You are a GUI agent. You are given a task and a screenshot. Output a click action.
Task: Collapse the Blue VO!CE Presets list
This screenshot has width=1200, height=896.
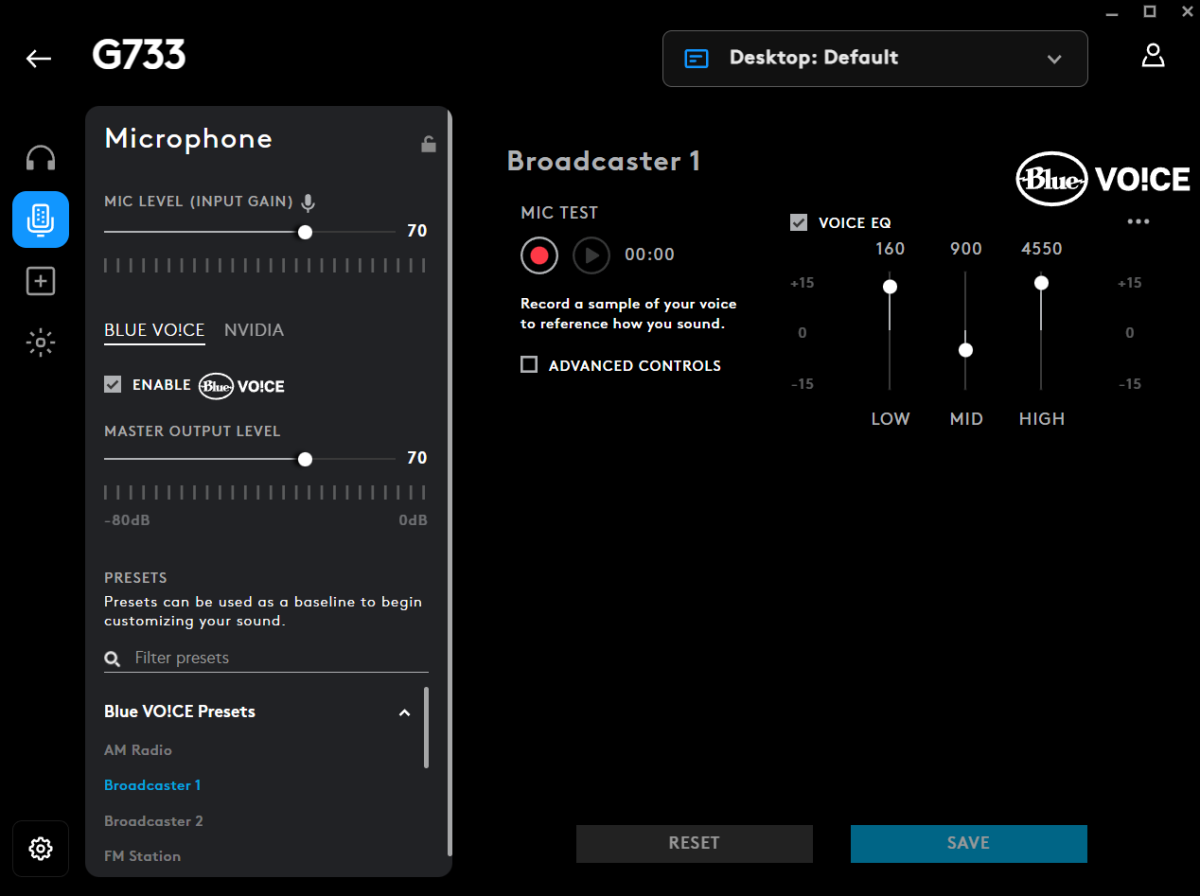point(405,713)
